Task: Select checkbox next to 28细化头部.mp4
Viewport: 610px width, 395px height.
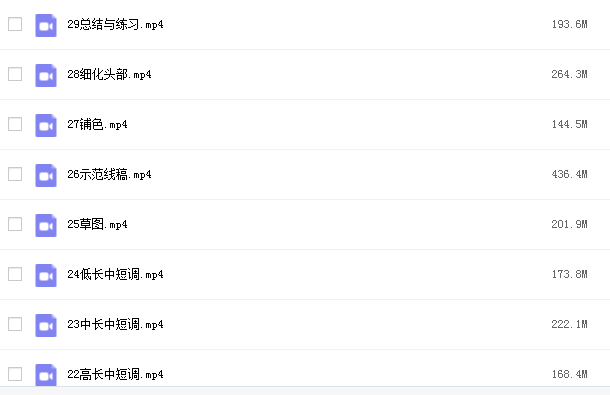Action: [15, 74]
